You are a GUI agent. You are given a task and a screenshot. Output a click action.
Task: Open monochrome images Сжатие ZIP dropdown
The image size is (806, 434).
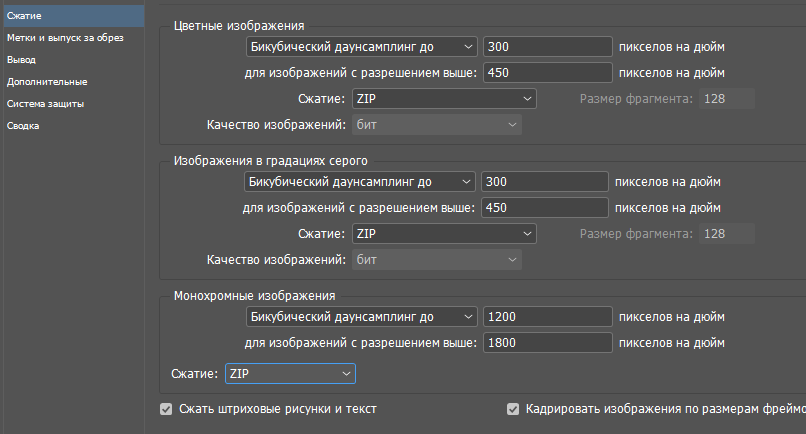tap(290, 373)
